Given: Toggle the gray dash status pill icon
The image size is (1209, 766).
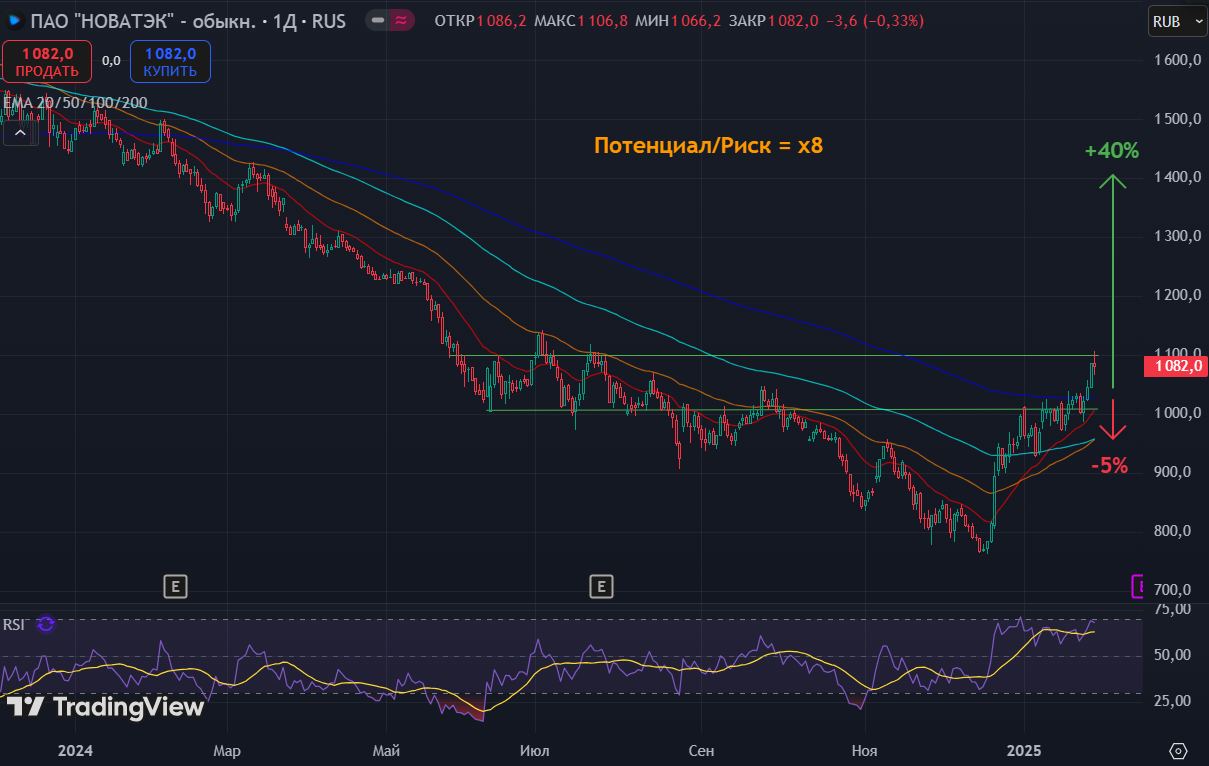Looking at the screenshot, I should coord(377,20).
